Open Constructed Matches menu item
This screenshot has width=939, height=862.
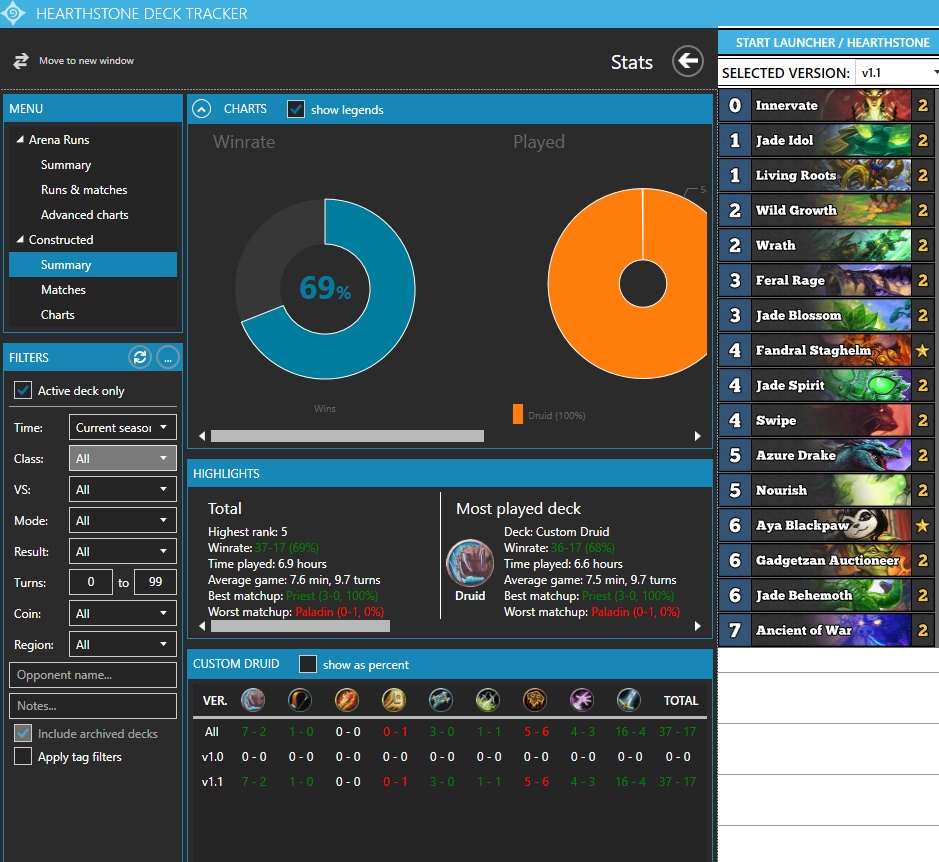[63, 290]
